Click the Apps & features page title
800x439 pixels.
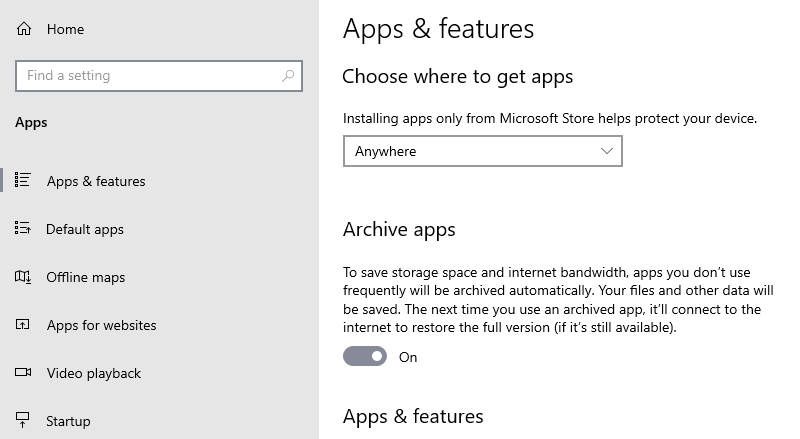(438, 29)
